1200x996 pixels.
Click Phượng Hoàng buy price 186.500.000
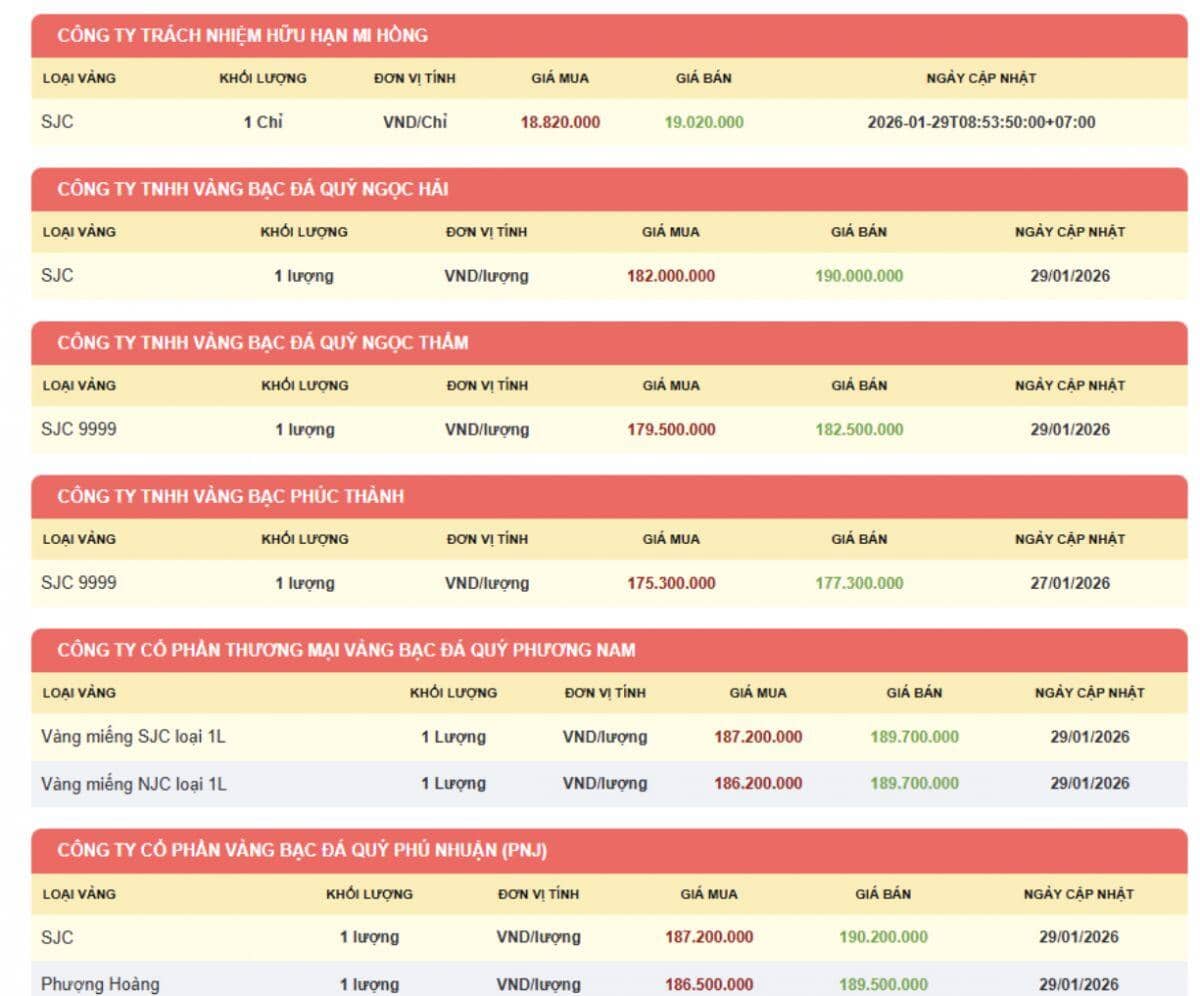point(709,984)
